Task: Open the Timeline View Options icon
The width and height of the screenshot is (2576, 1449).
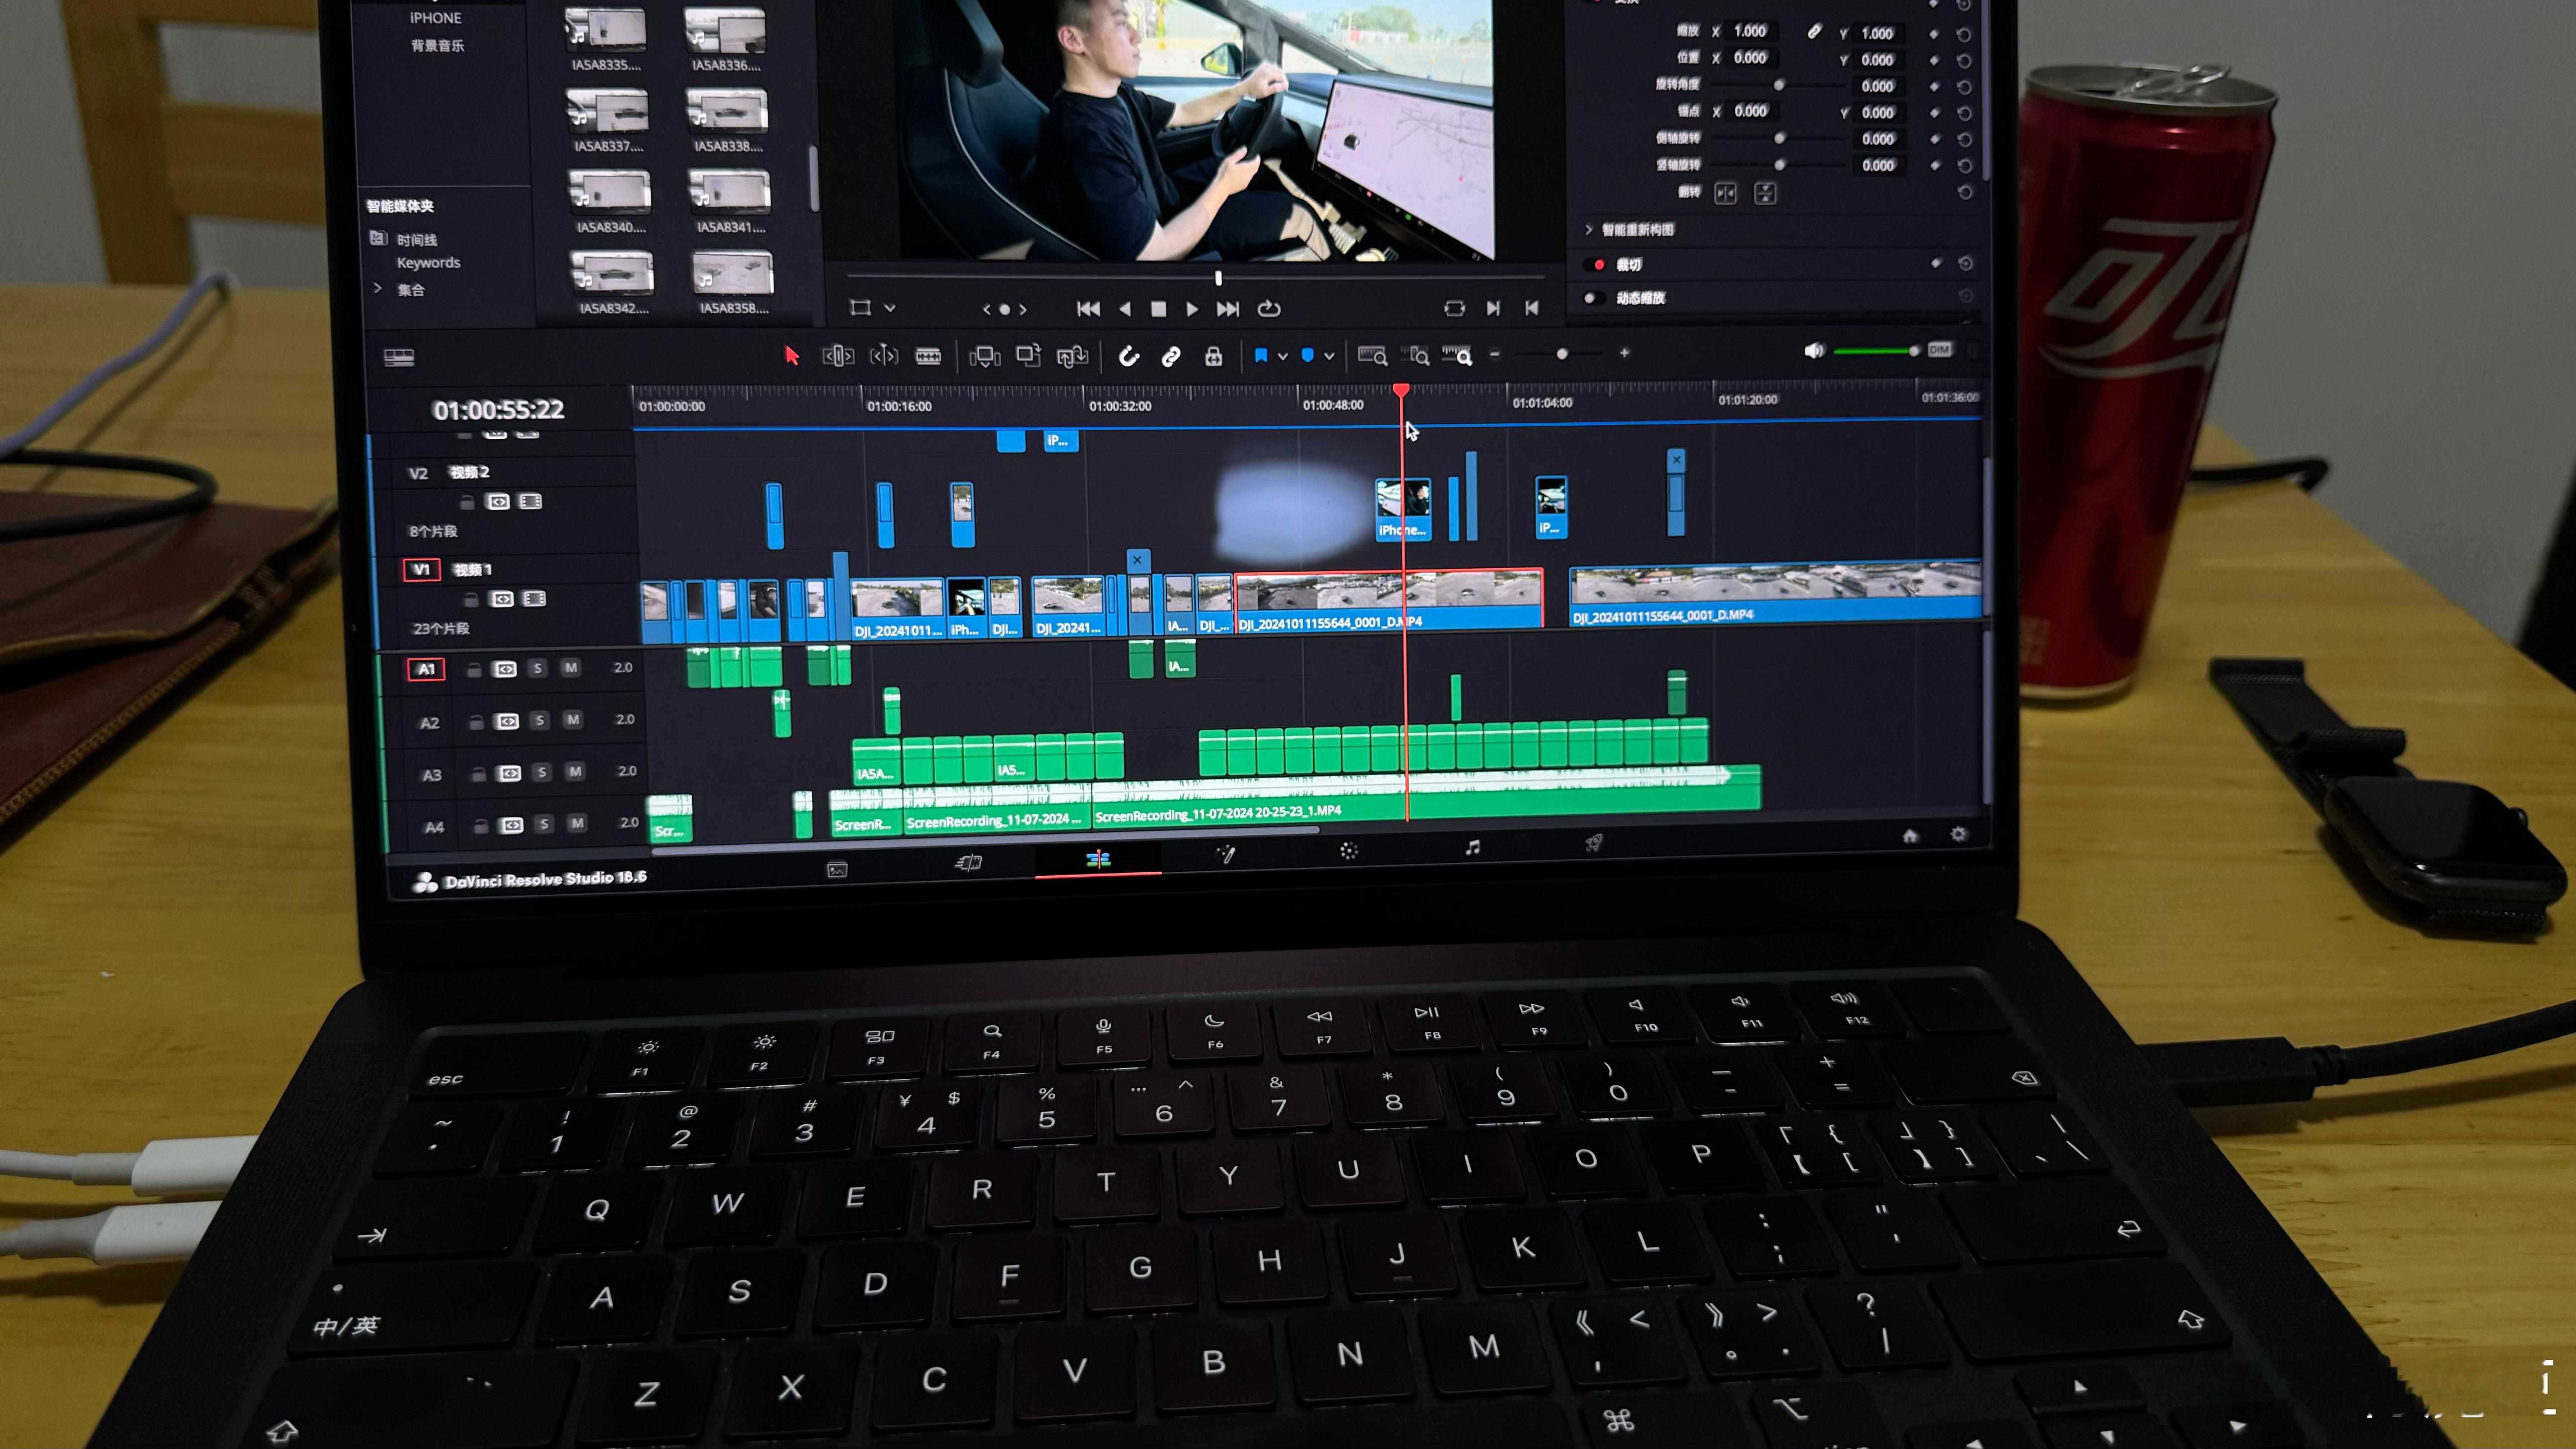Action: [399, 357]
